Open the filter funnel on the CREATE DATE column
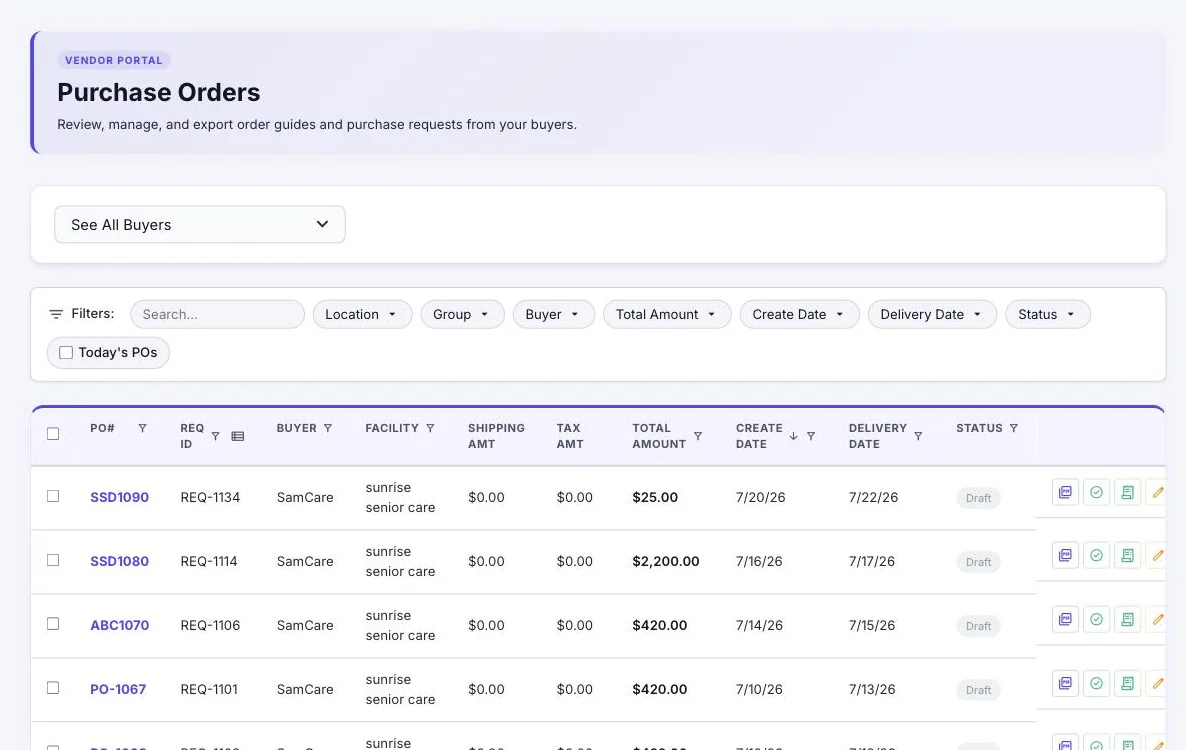The image size is (1186, 750). (x=811, y=436)
